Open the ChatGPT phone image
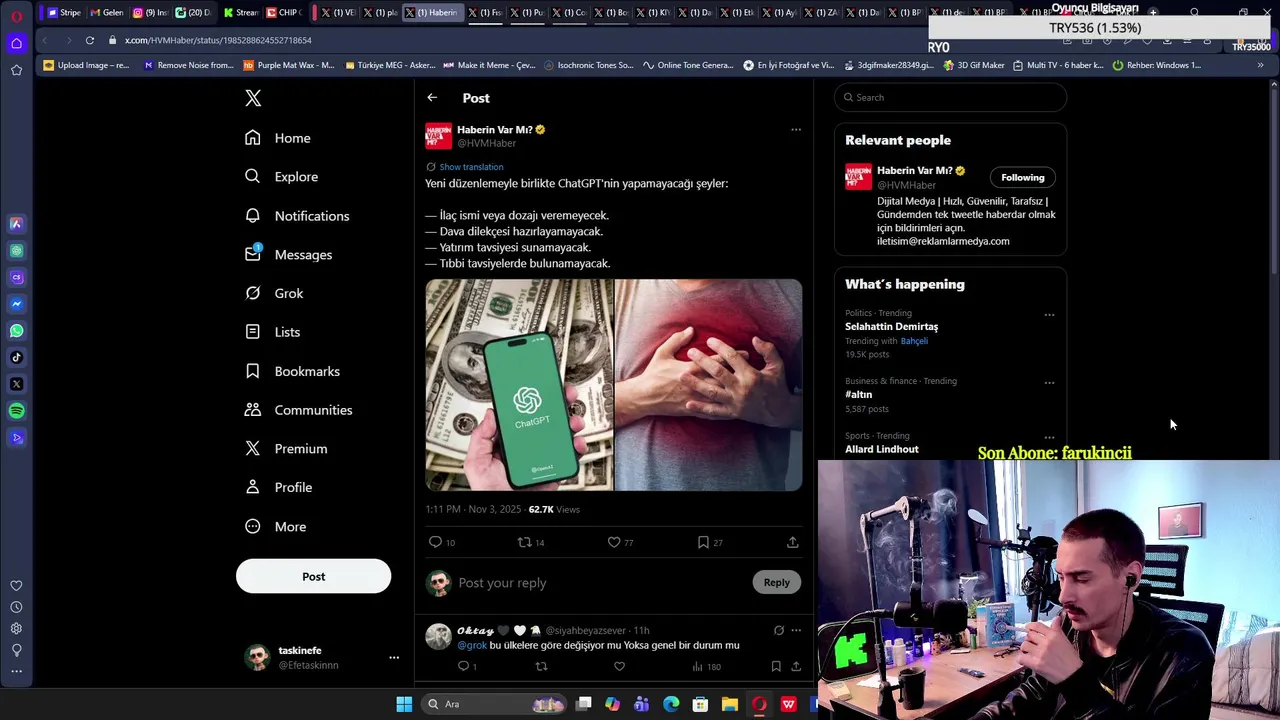1280x720 pixels. click(x=519, y=385)
